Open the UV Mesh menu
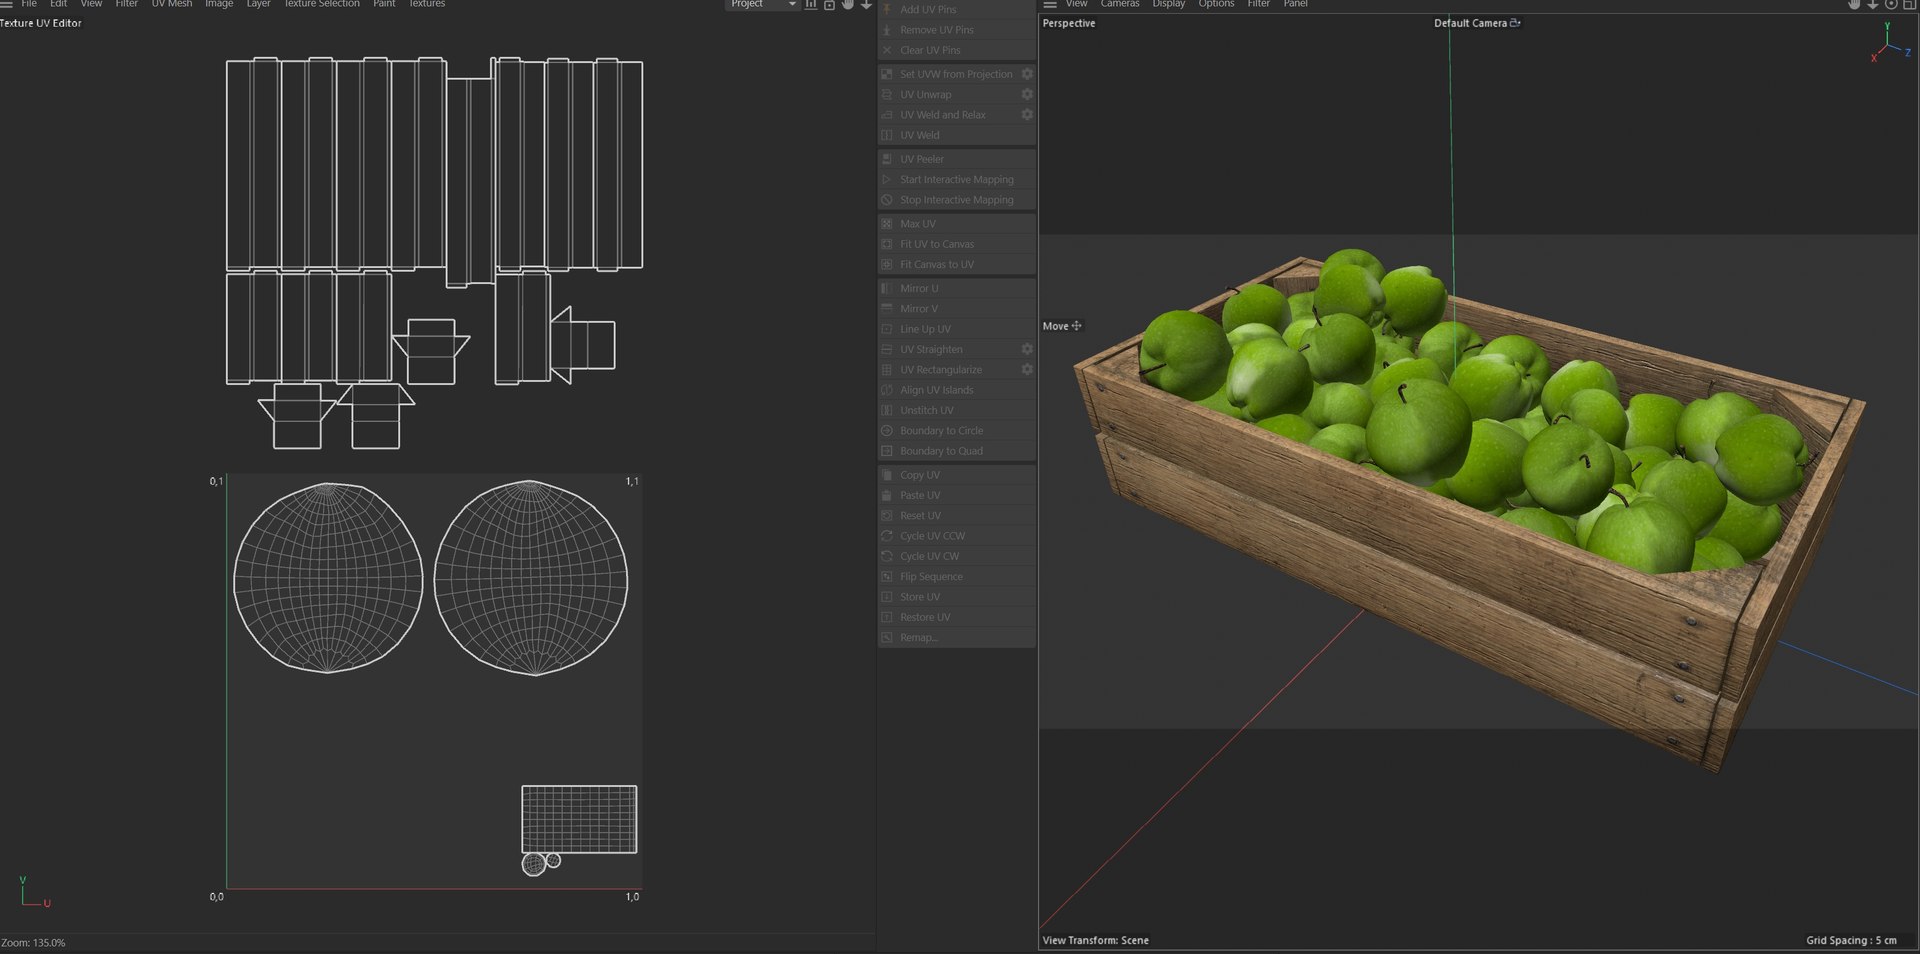Image resolution: width=1920 pixels, height=954 pixels. tap(172, 4)
